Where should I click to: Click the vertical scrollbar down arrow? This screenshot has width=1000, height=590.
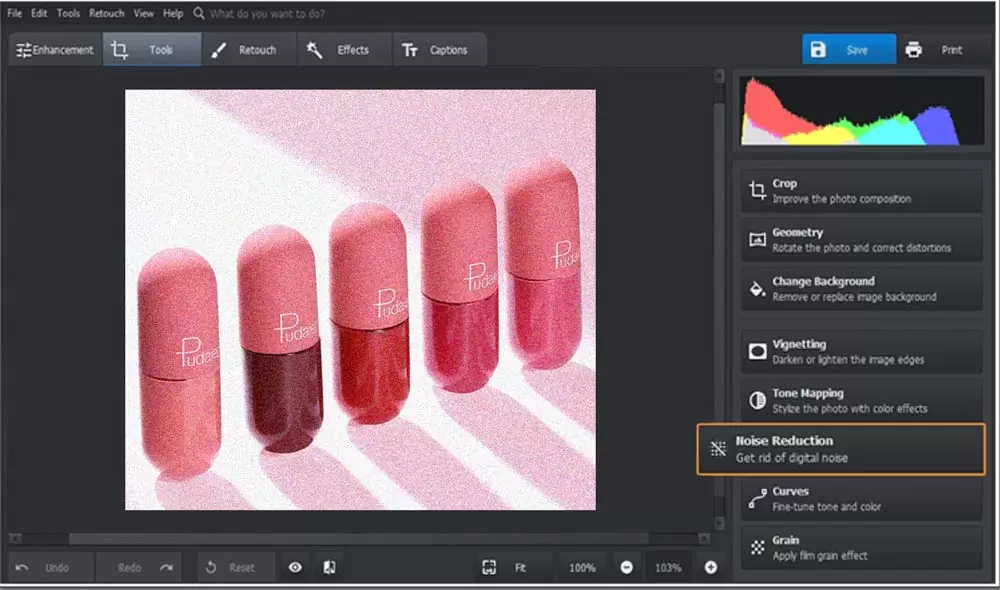click(x=719, y=523)
